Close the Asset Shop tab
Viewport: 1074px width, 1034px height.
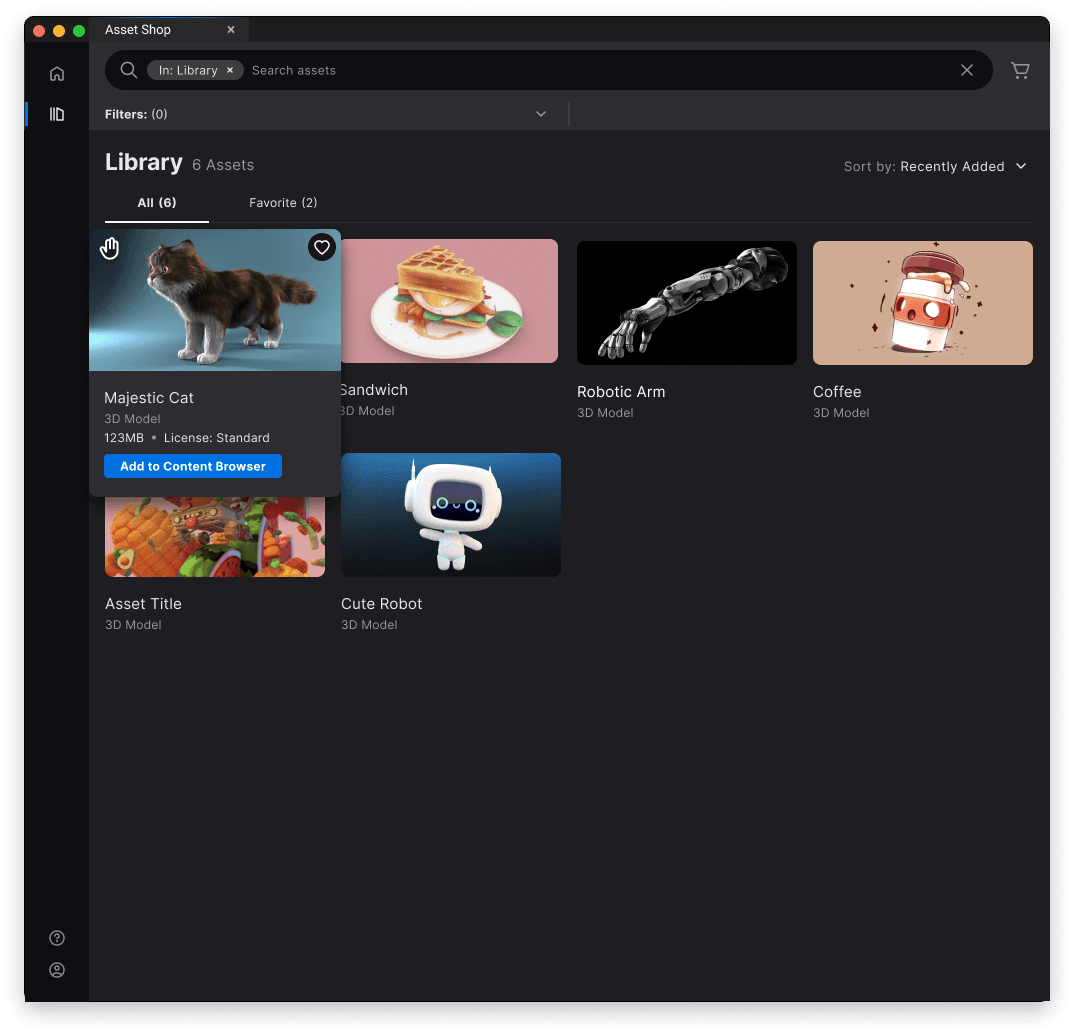pos(231,29)
